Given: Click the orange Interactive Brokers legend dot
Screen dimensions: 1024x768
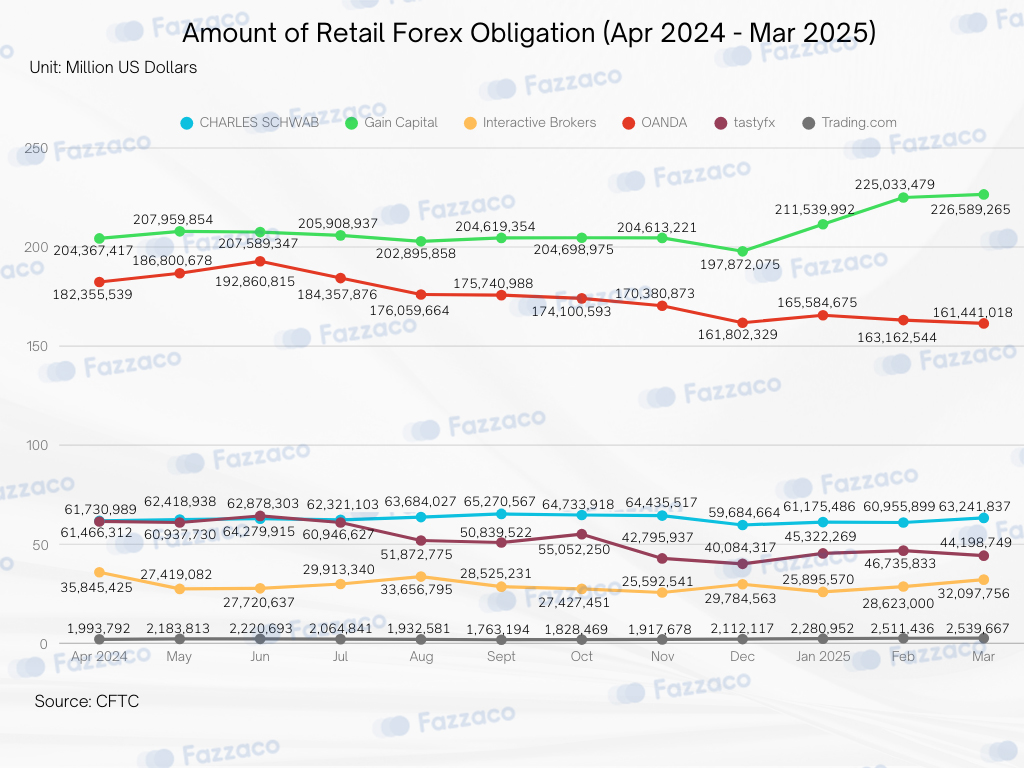Looking at the screenshot, I should [470, 123].
